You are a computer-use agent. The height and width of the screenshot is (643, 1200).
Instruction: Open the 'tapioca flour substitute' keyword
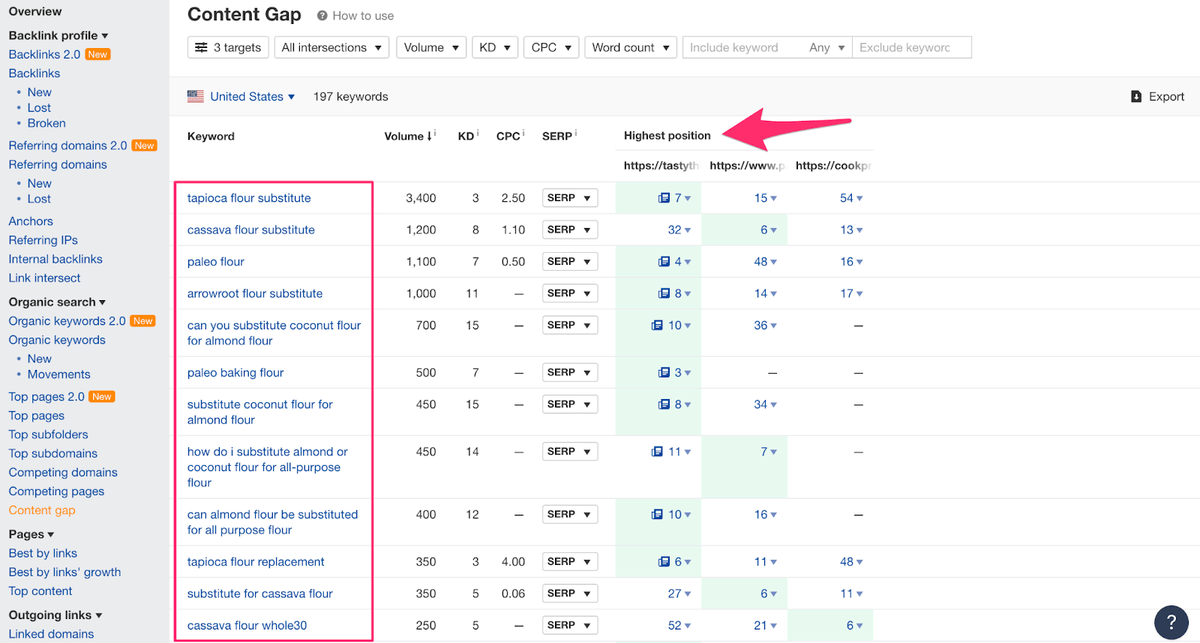[249, 198]
